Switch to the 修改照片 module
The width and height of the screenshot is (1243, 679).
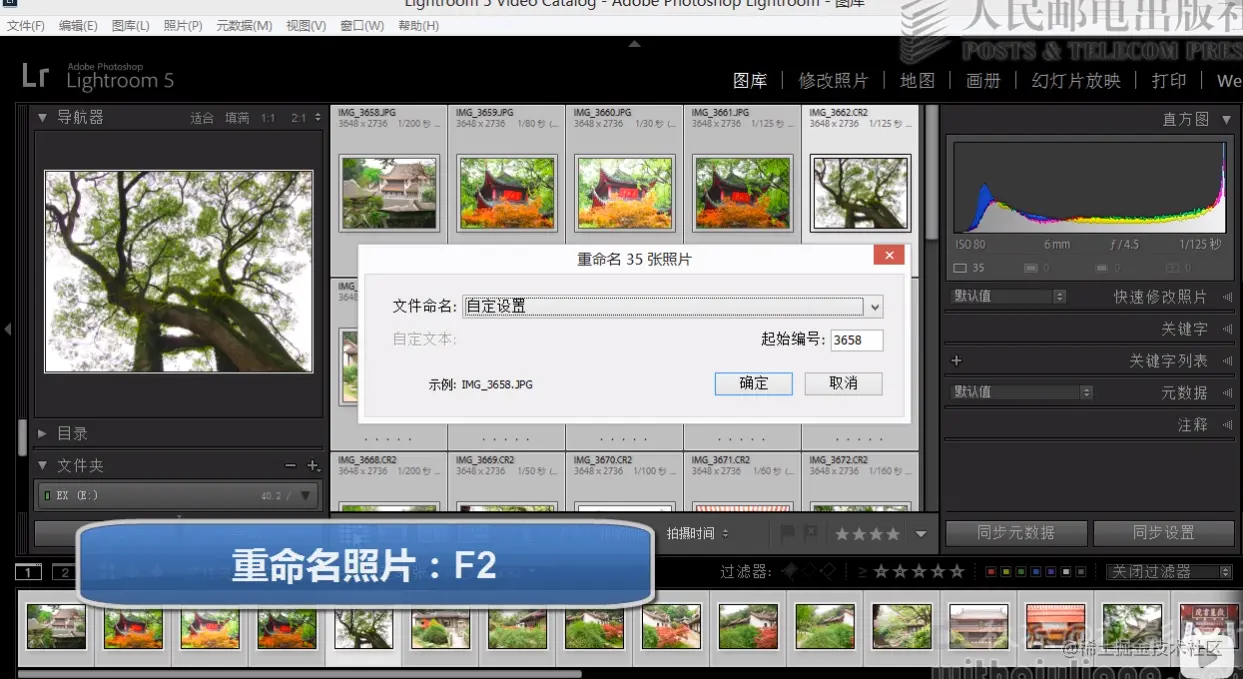click(x=833, y=81)
